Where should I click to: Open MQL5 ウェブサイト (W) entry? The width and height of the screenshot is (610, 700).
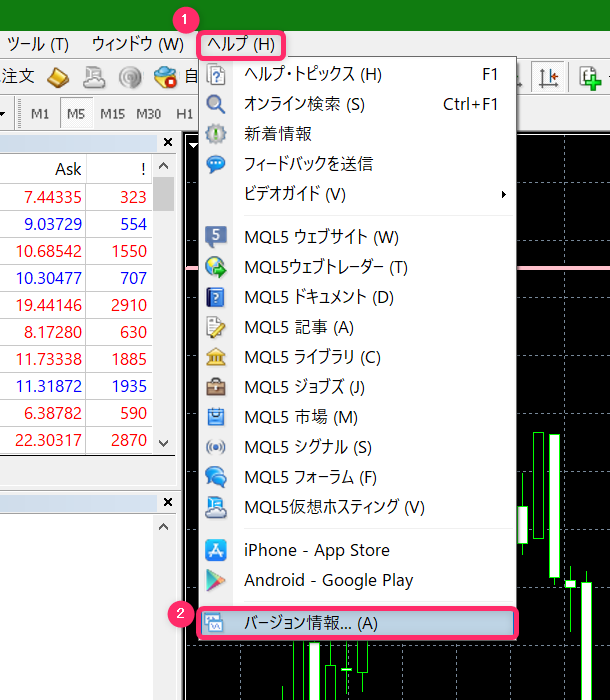[357, 237]
